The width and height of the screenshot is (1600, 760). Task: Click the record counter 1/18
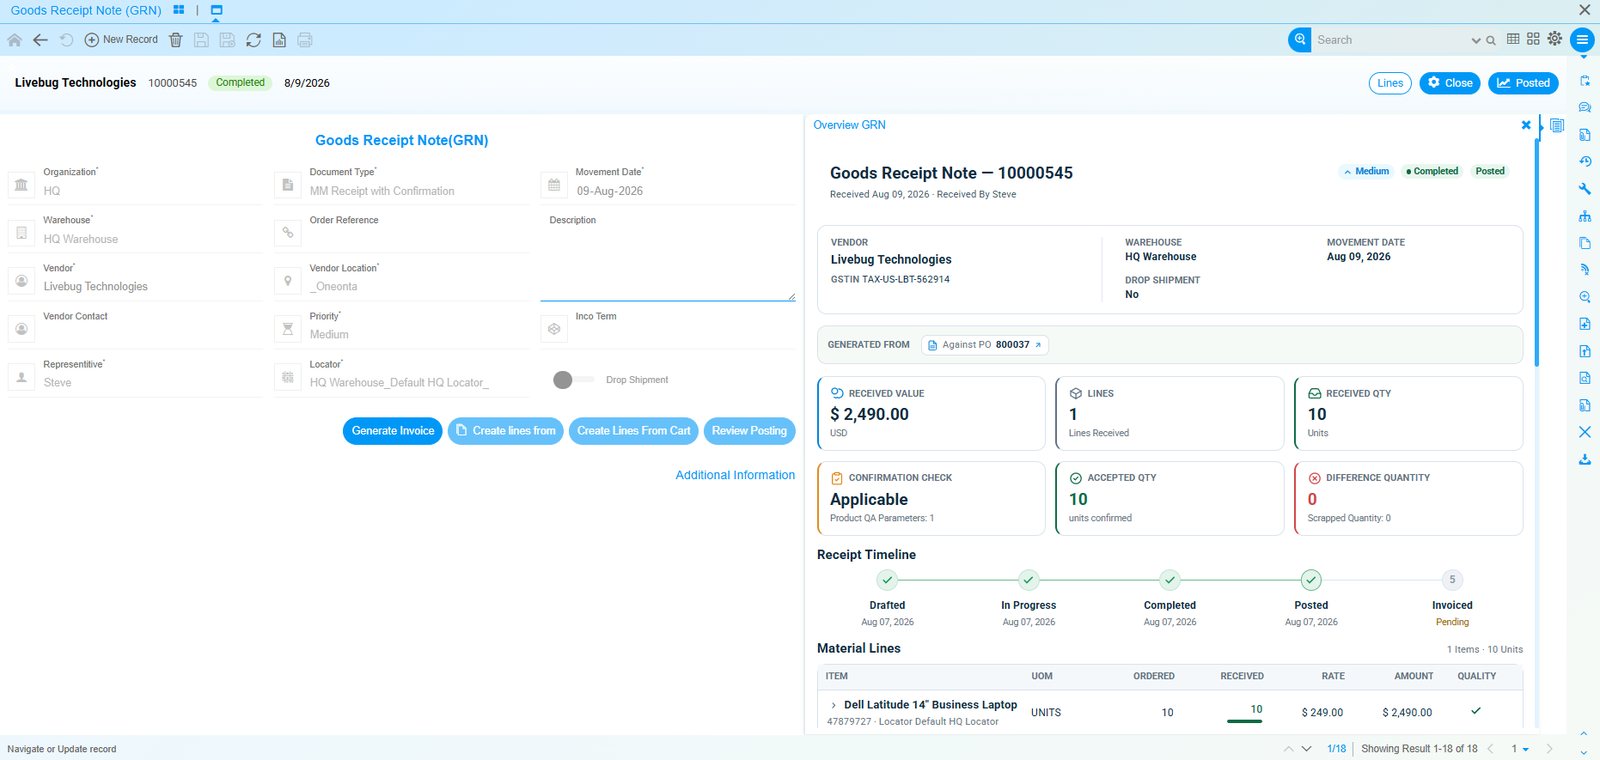1336,749
